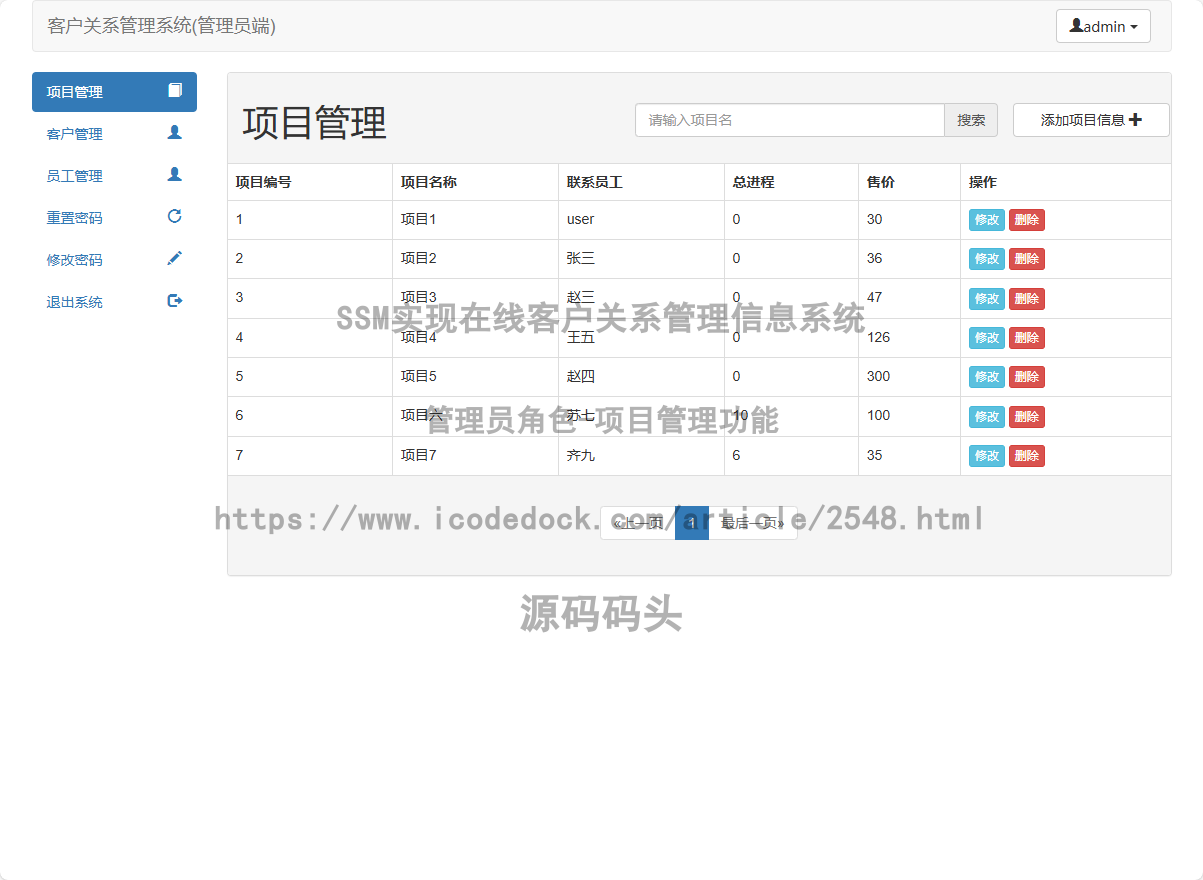Click 修改 for 项目4
The width and height of the screenshot is (1203, 880).
point(986,338)
